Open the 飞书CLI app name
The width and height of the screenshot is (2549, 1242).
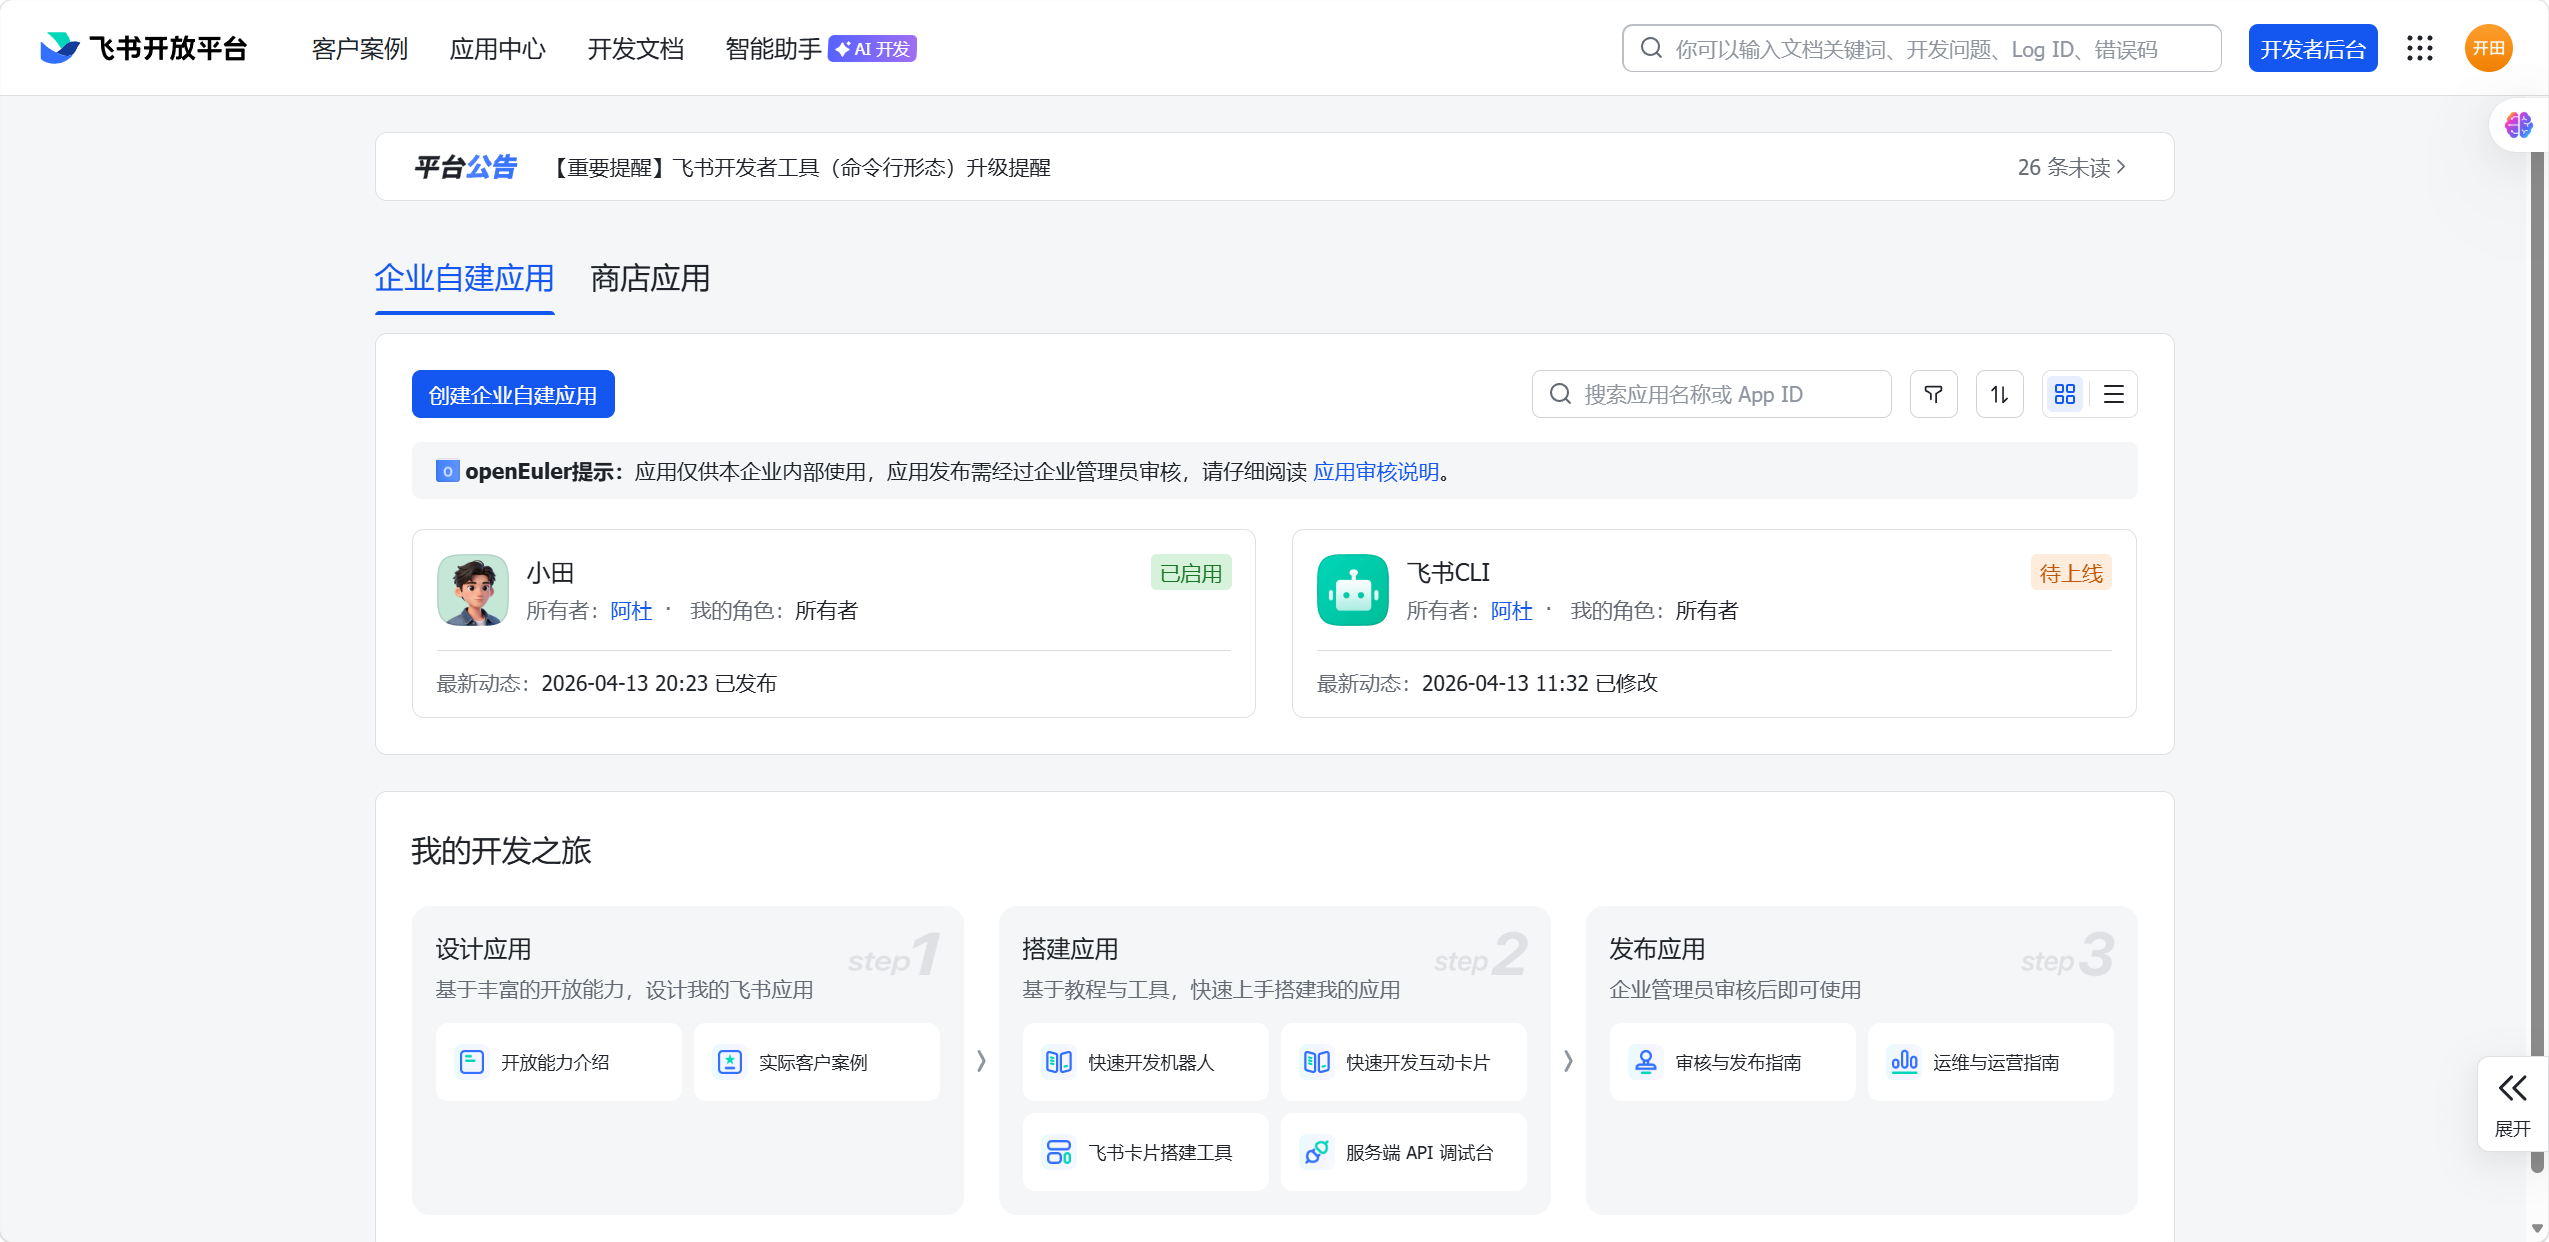point(1448,573)
